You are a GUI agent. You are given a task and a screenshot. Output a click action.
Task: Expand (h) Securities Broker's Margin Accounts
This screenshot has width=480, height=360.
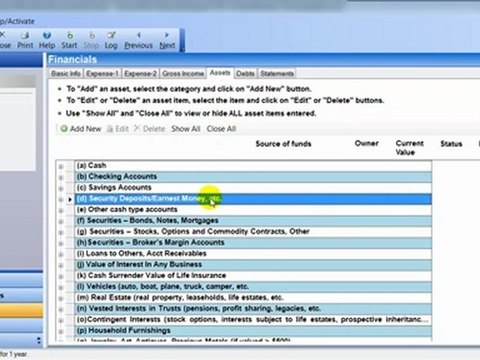pyautogui.click(x=61, y=243)
